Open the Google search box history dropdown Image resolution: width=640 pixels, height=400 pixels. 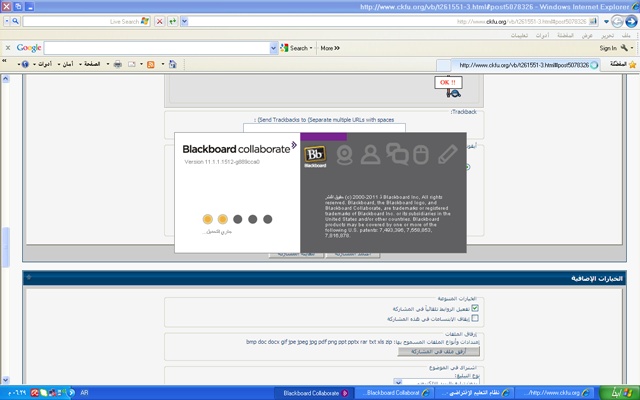point(273,48)
